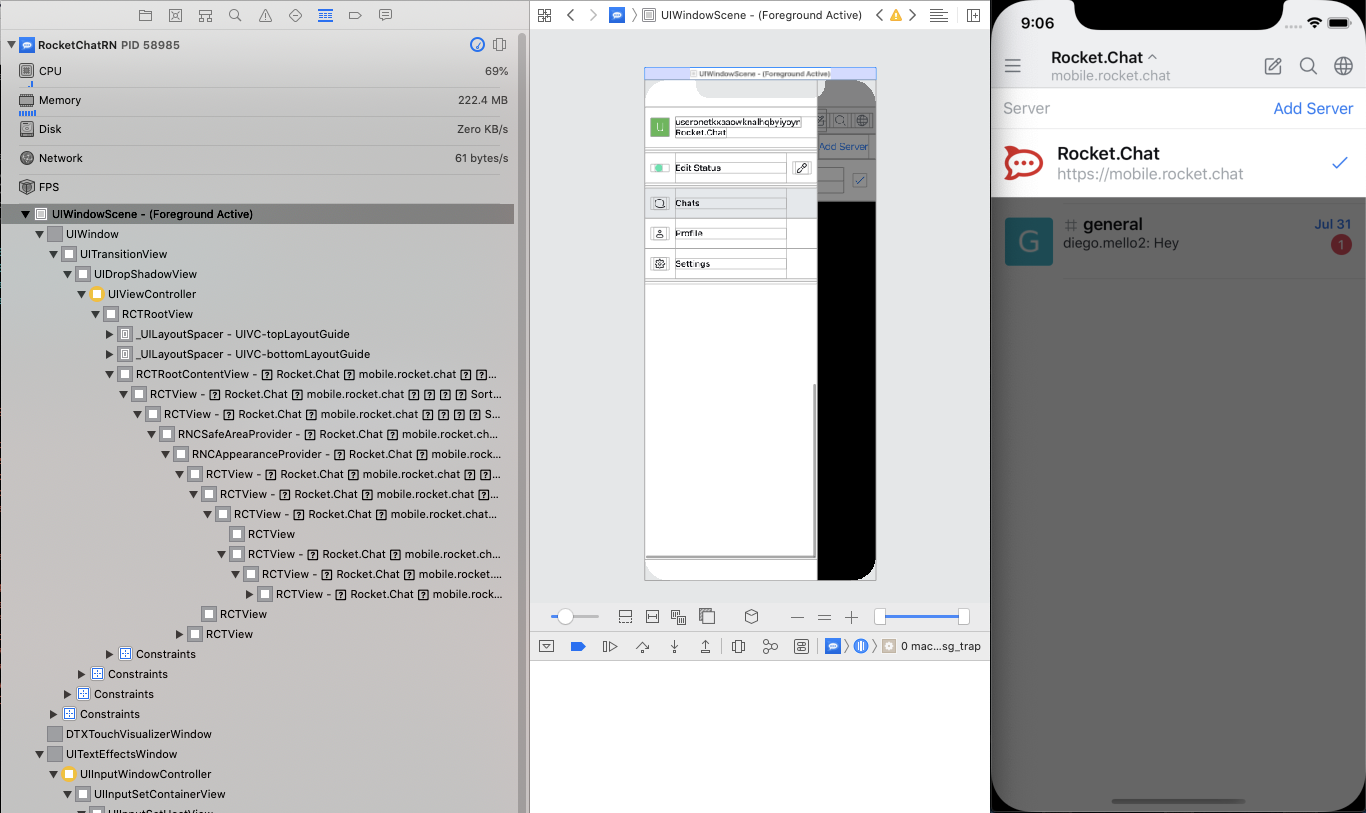This screenshot has height=813, width=1366.
Task: Click the view-options icon next to the gauge
Action: click(500, 45)
